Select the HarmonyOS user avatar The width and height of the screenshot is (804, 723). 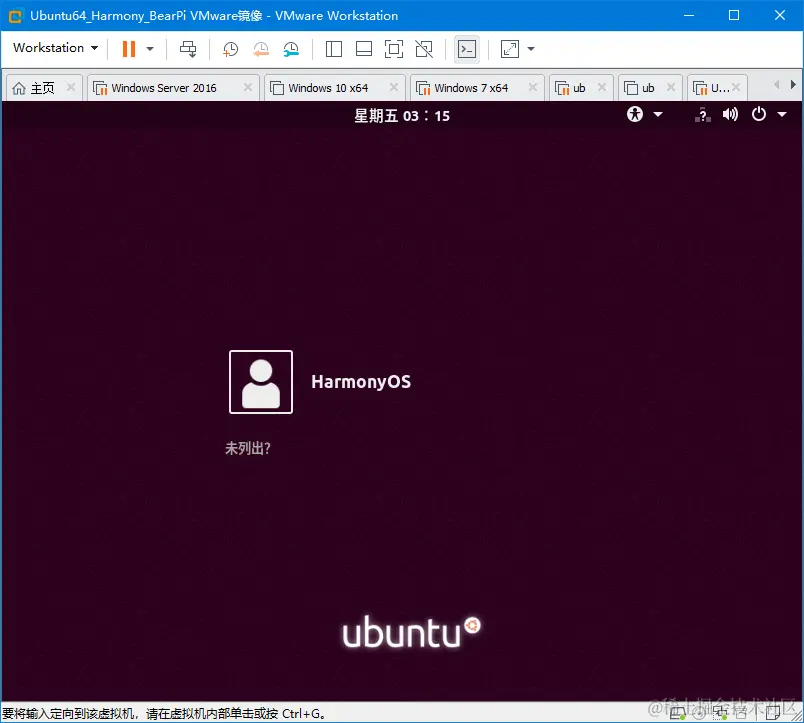coord(261,382)
